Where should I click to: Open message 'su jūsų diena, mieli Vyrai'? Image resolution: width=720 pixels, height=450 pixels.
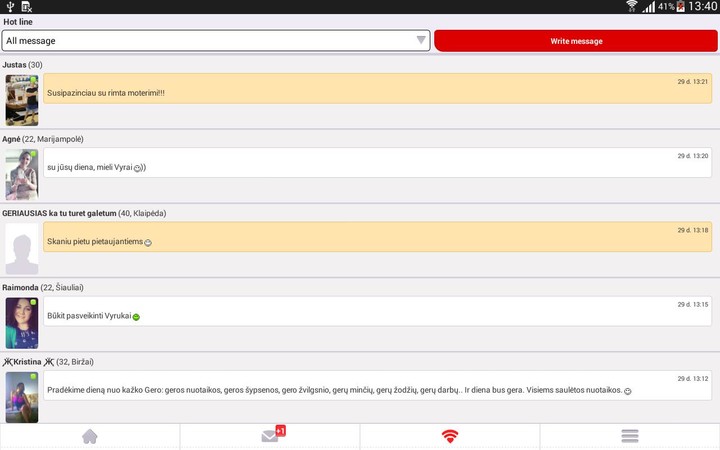point(377,163)
